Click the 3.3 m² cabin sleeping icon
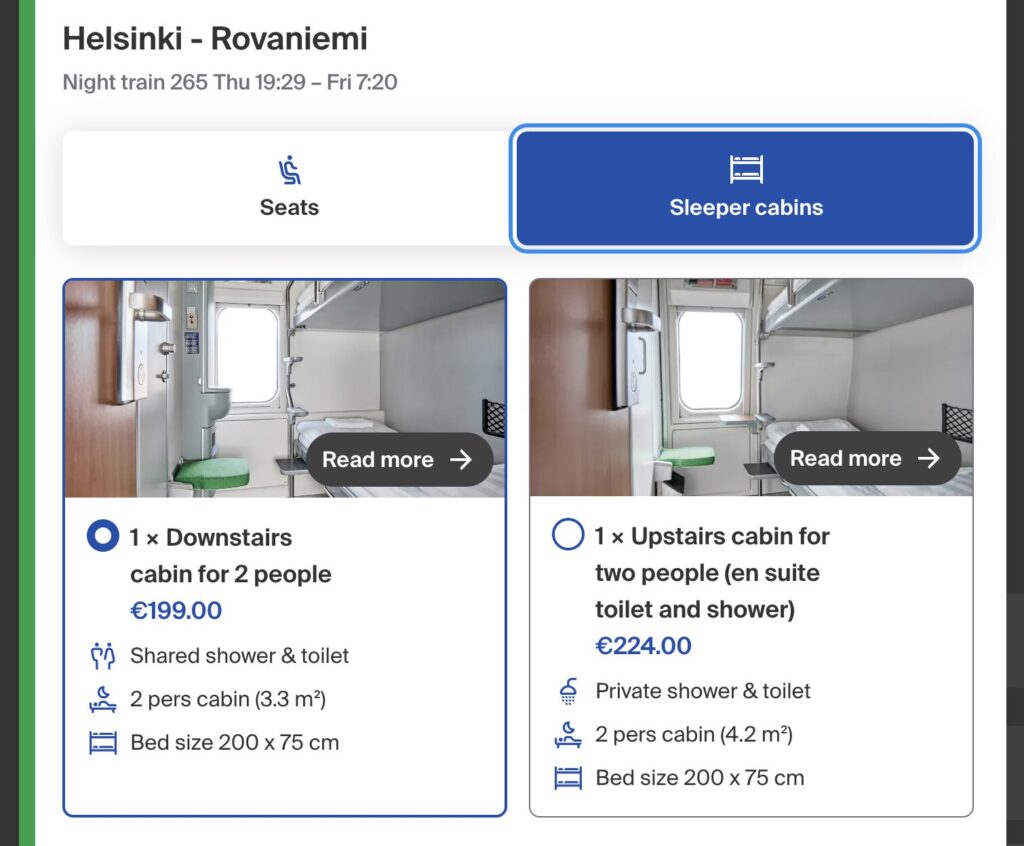 point(103,700)
